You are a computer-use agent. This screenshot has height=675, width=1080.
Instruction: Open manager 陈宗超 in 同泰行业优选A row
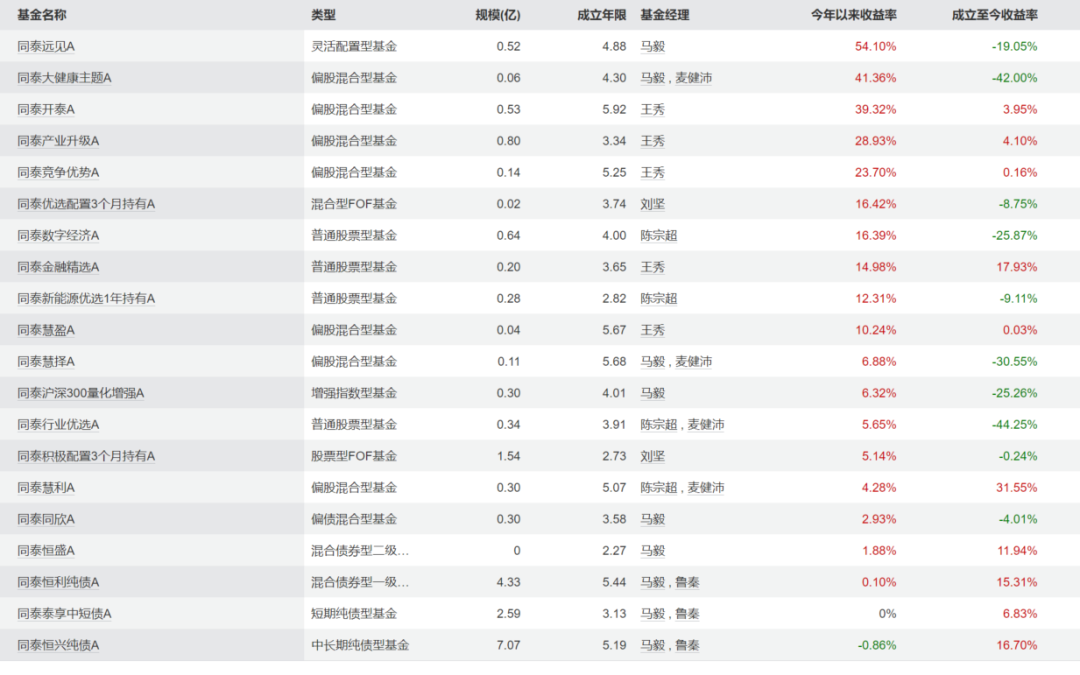[659, 424]
